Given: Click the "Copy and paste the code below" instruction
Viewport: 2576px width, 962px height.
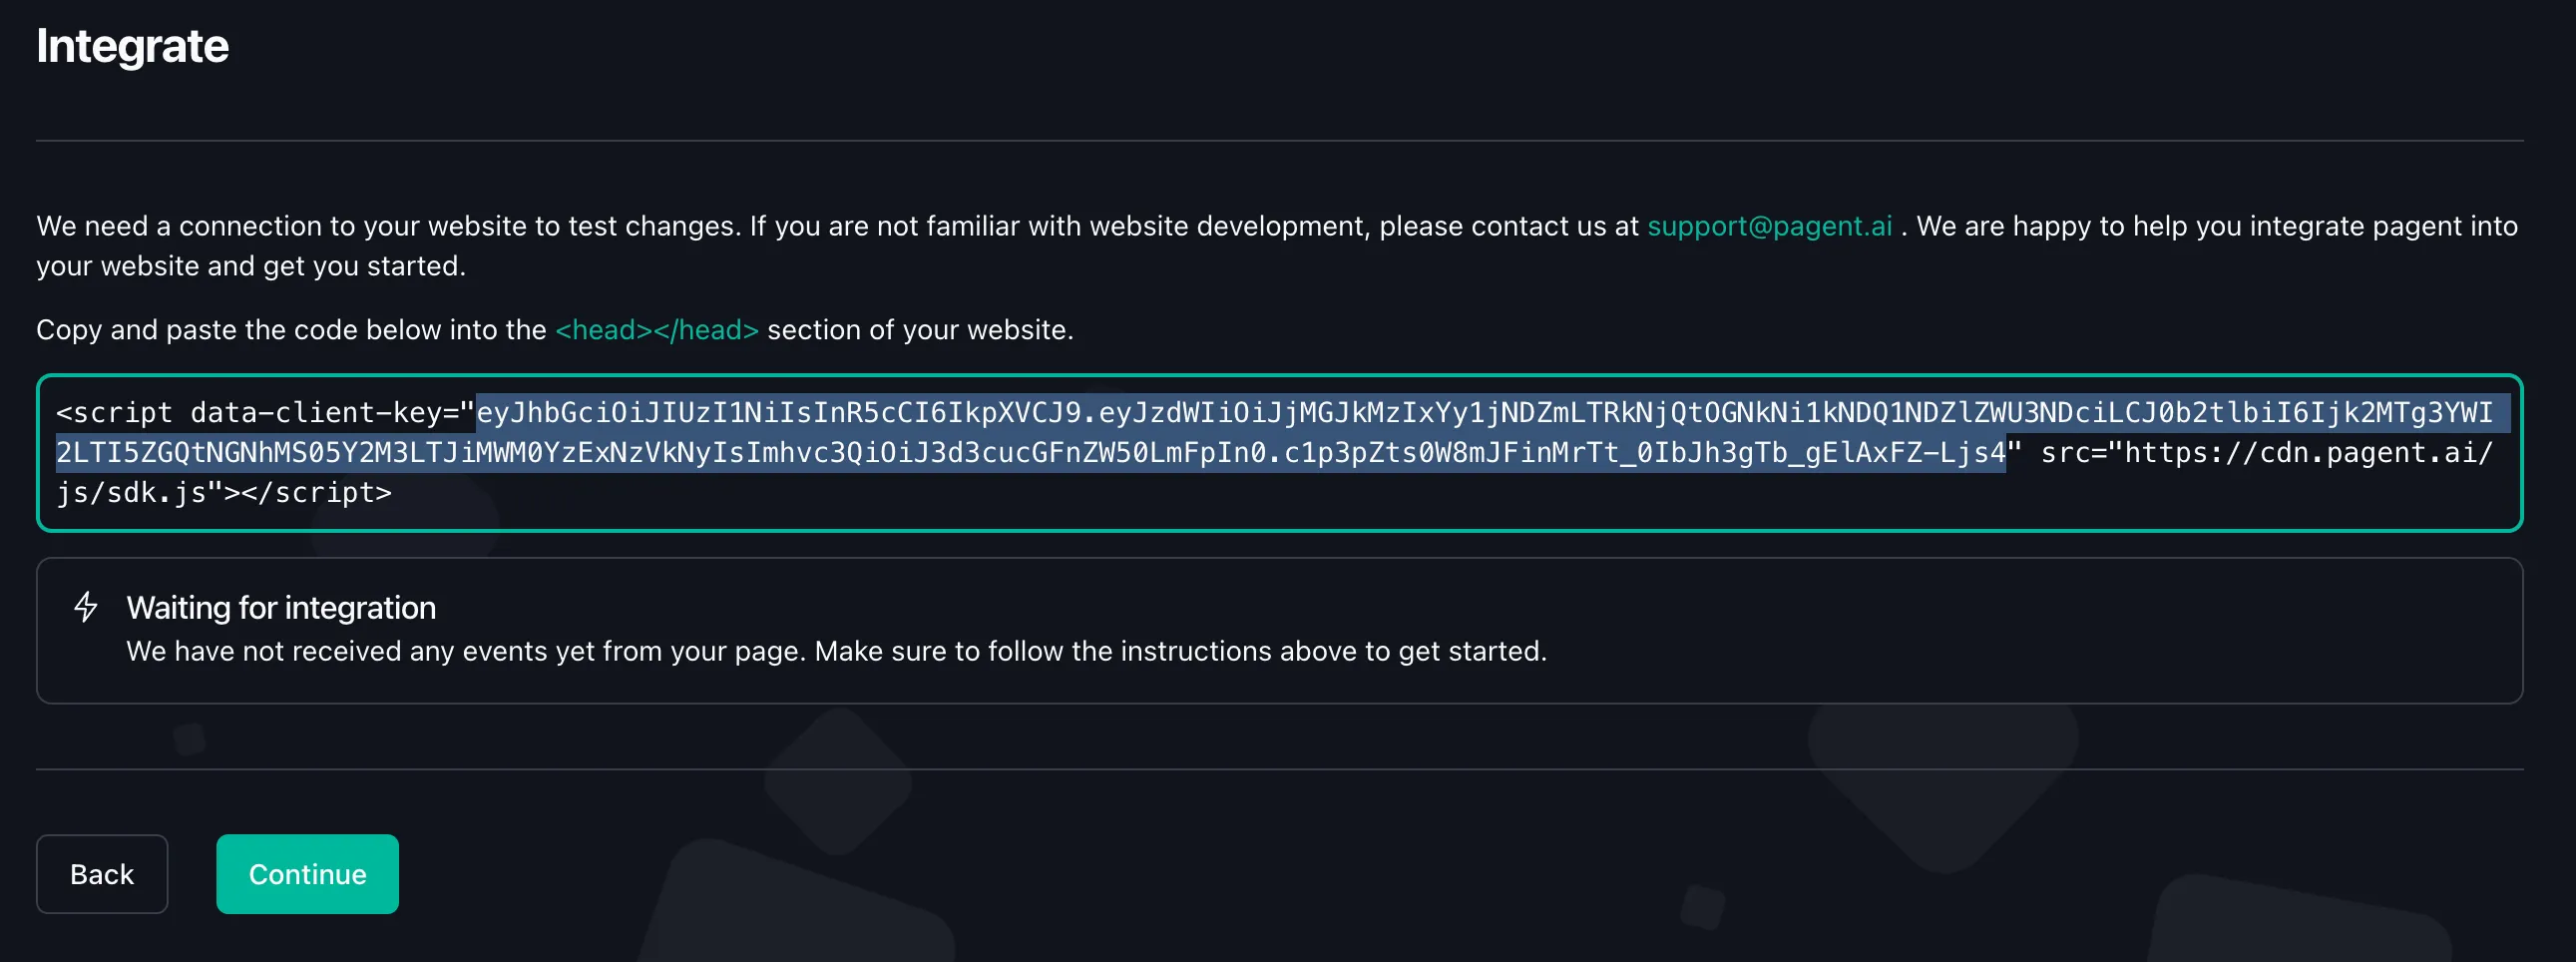Looking at the screenshot, I should coord(290,330).
